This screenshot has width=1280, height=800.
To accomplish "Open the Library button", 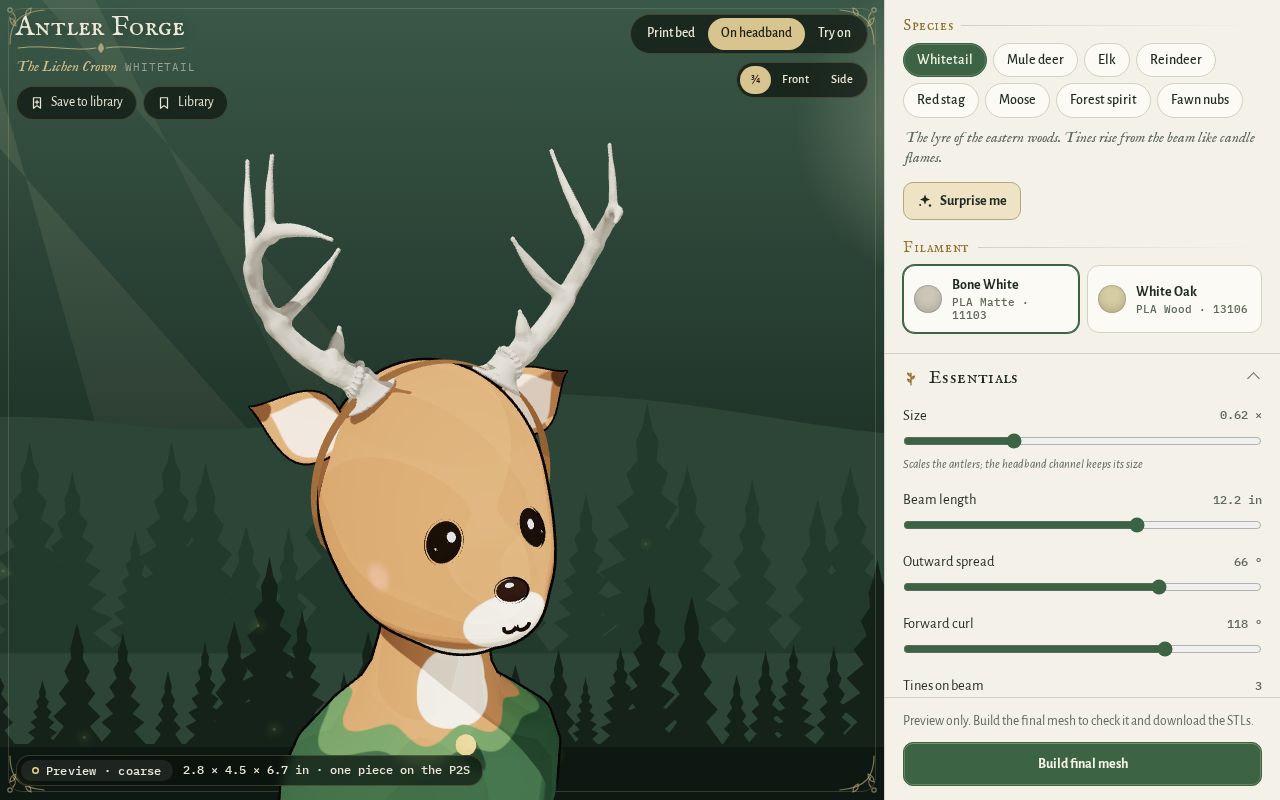I will [185, 103].
